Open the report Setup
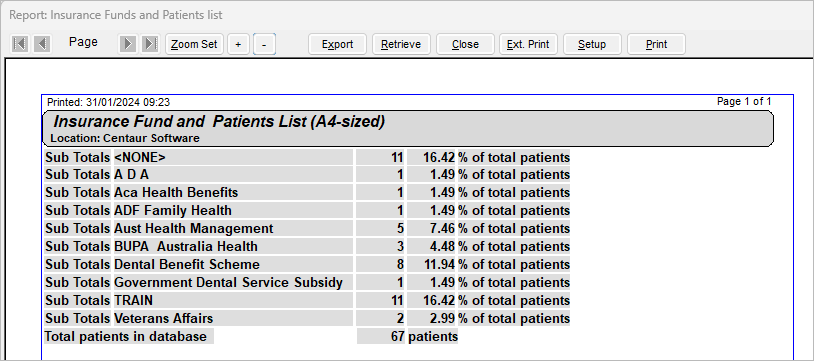Image resolution: width=814 pixels, height=361 pixels. coord(592,44)
